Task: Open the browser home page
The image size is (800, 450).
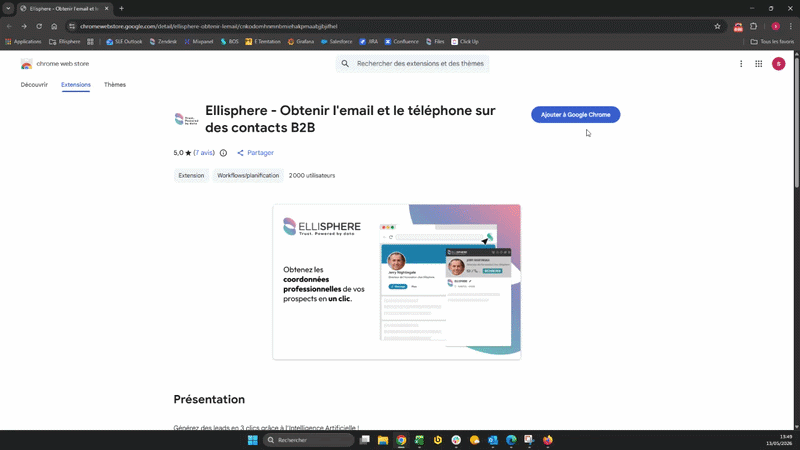Action: pyautogui.click(x=54, y=26)
